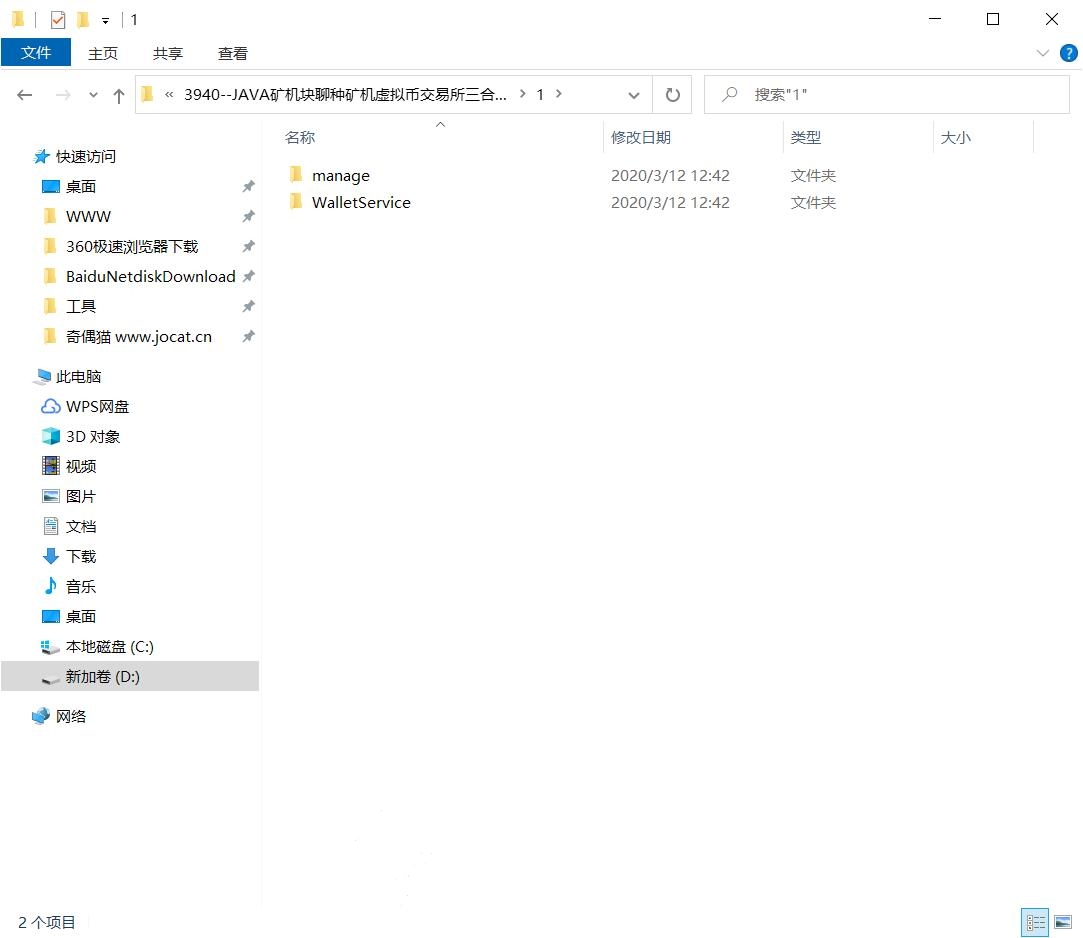
Task: Click the double-chevron breadcrumb overflow
Action: [169, 95]
